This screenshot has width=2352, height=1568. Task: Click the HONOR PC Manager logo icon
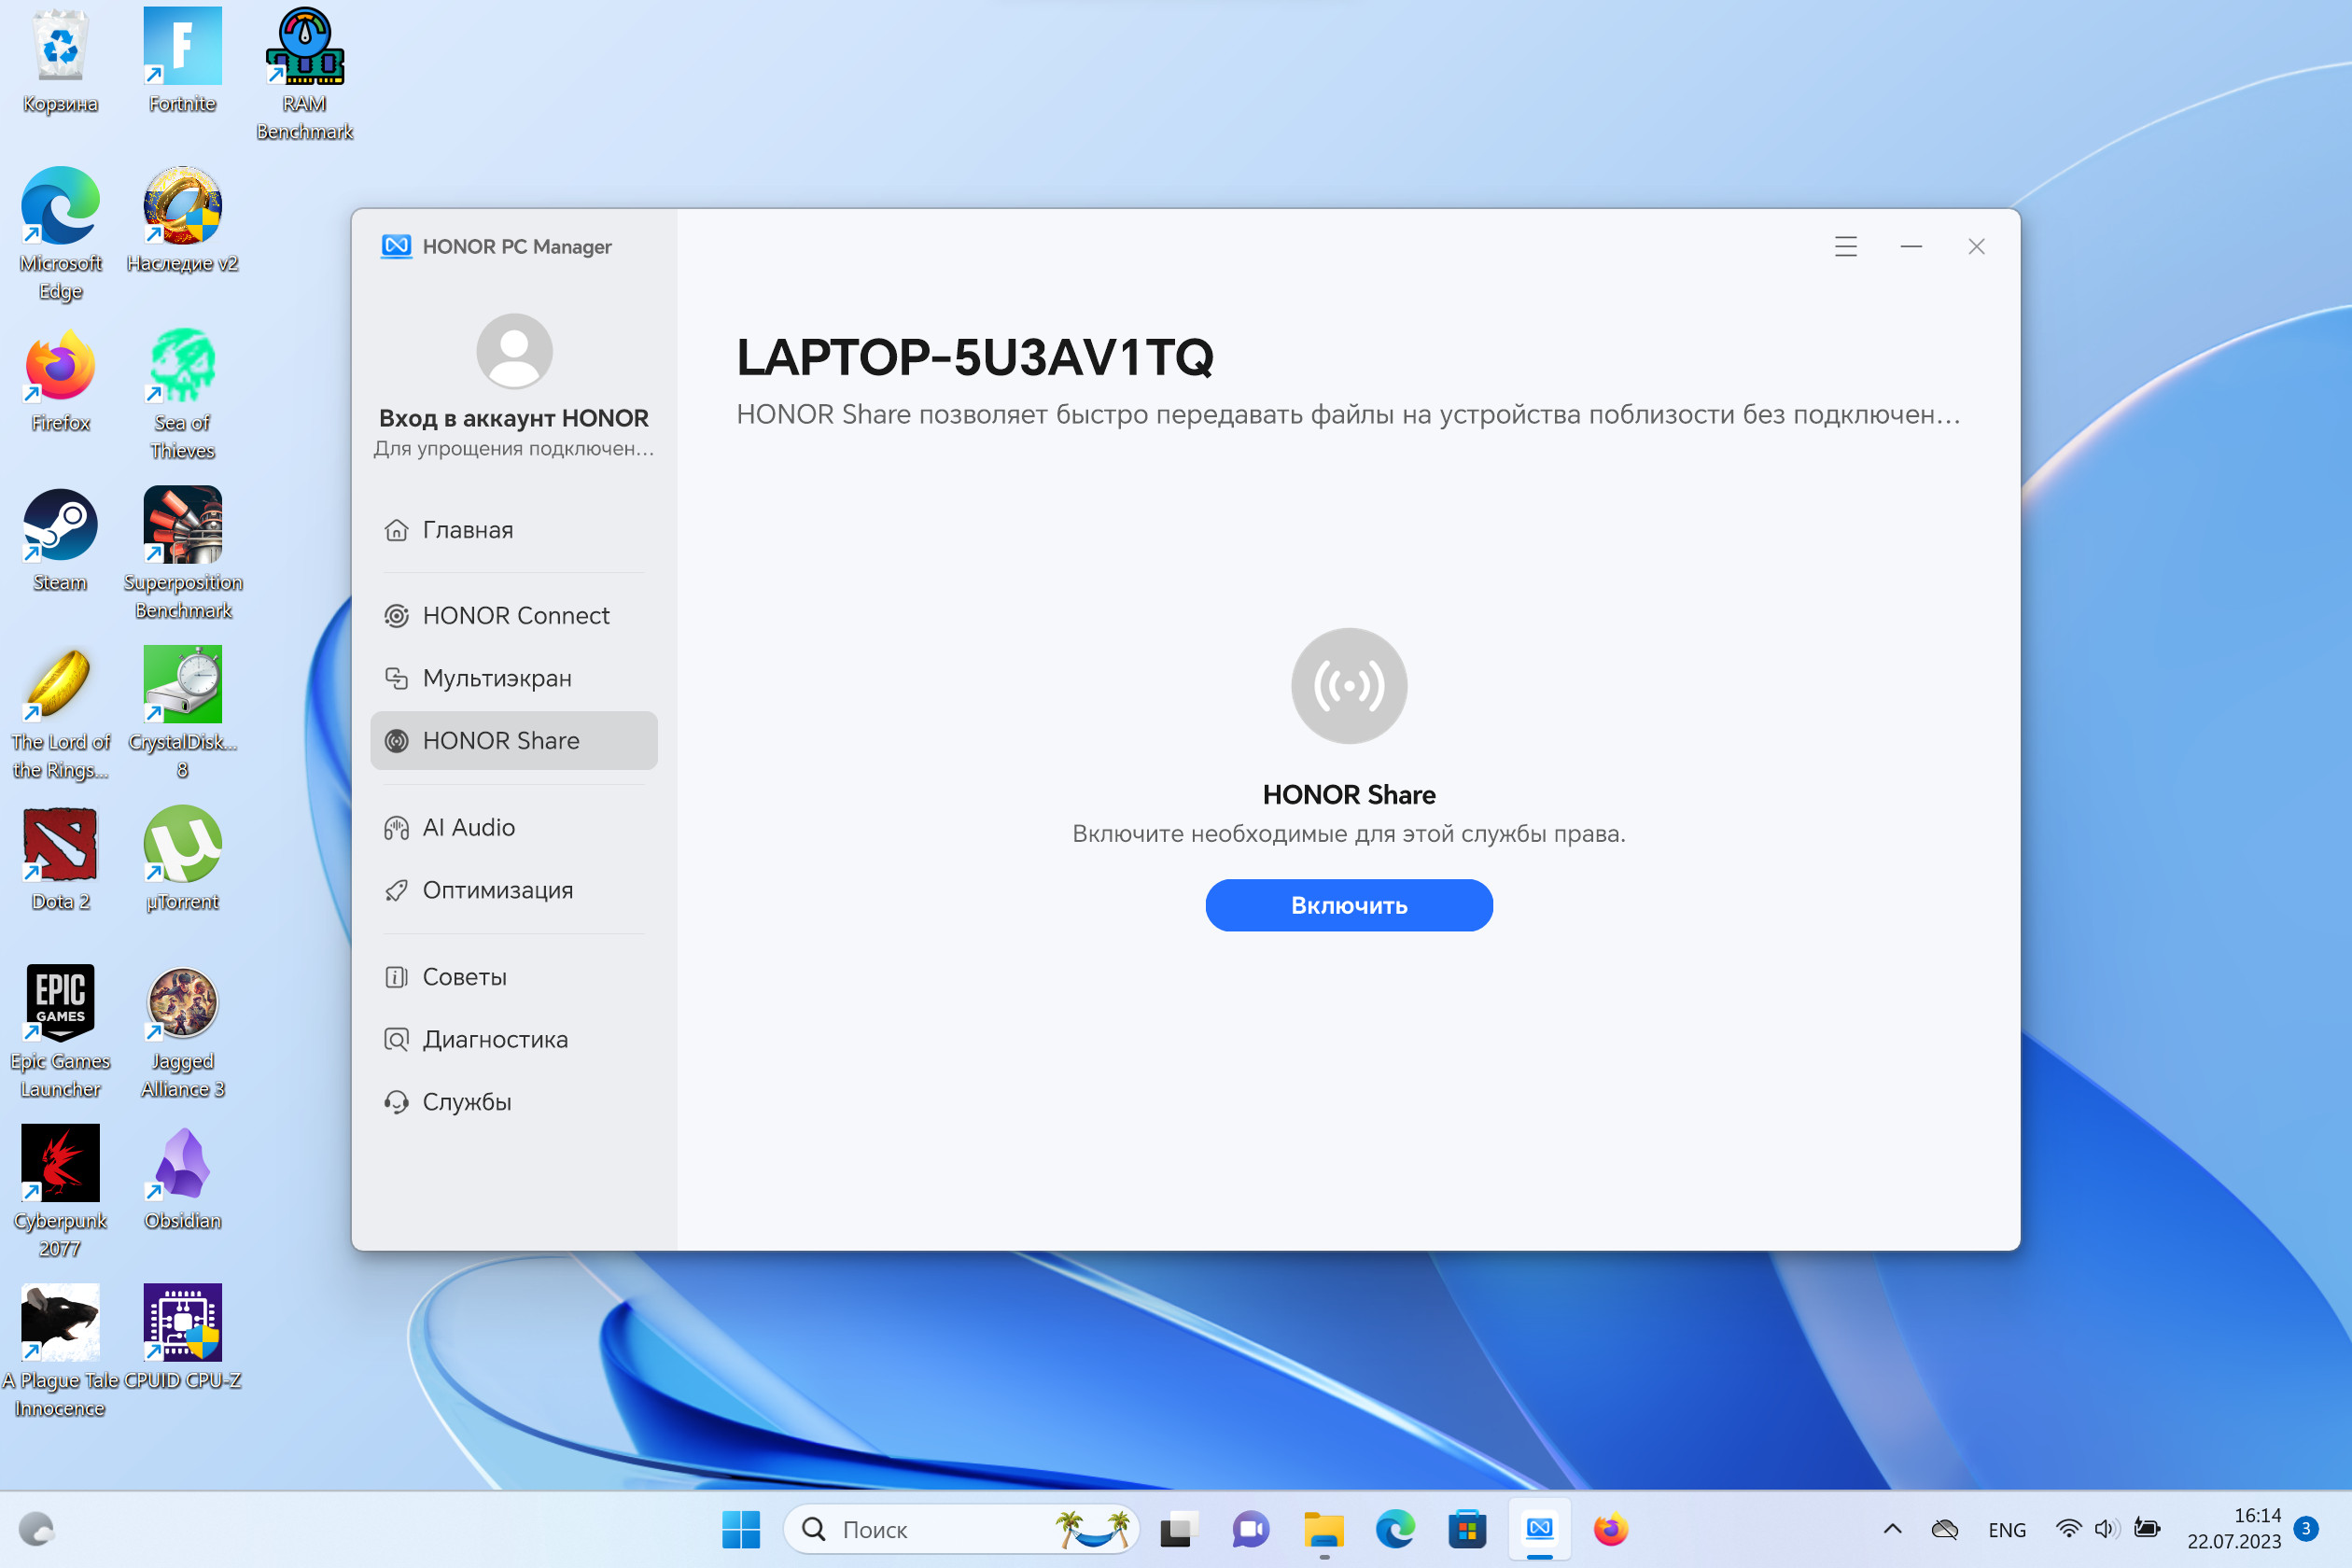click(x=397, y=246)
